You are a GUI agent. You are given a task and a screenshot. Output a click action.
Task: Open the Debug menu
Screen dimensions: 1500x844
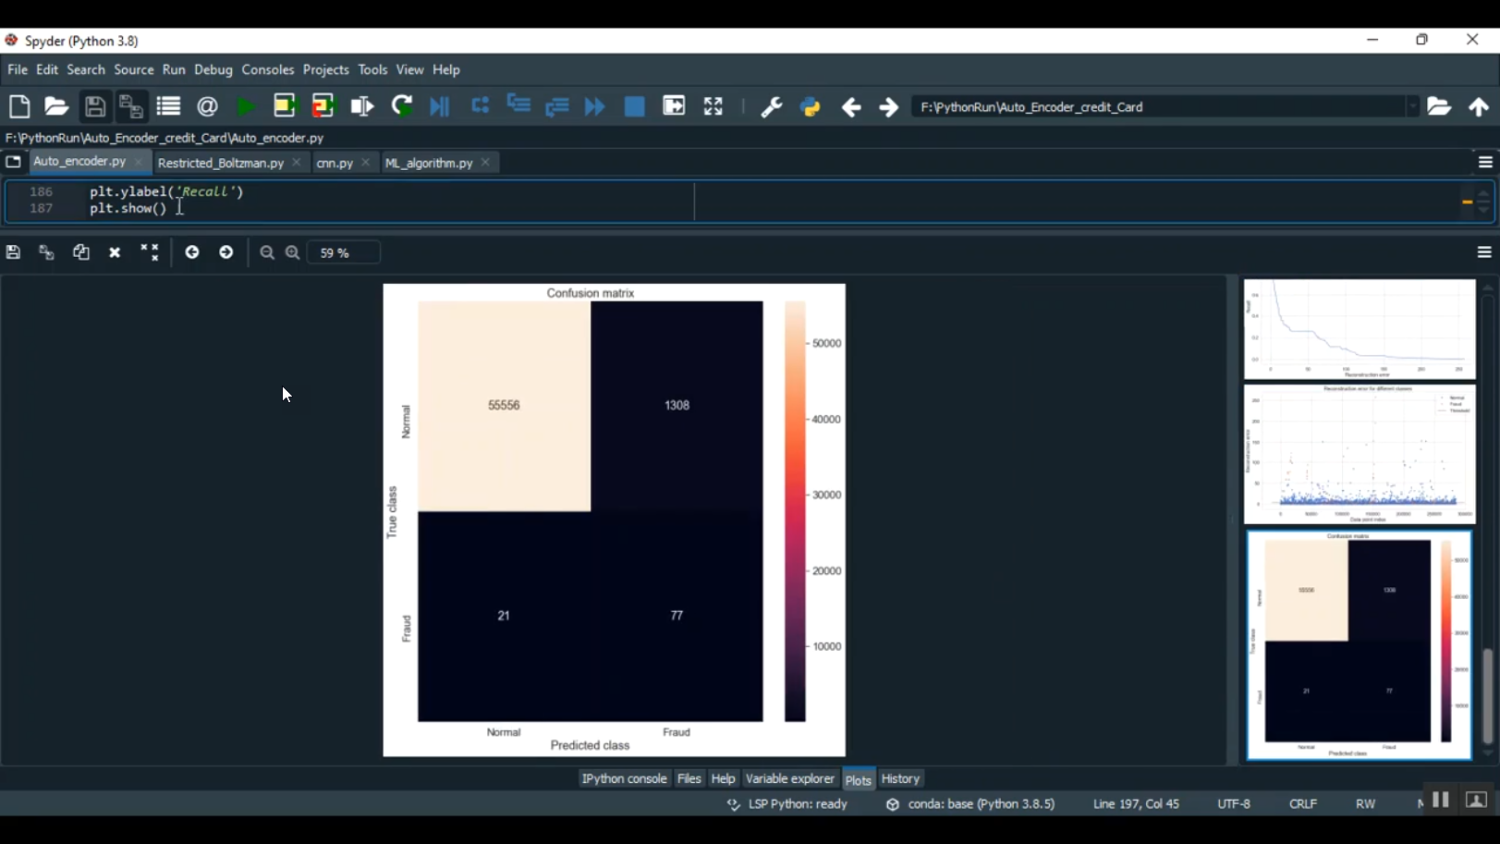click(x=213, y=70)
